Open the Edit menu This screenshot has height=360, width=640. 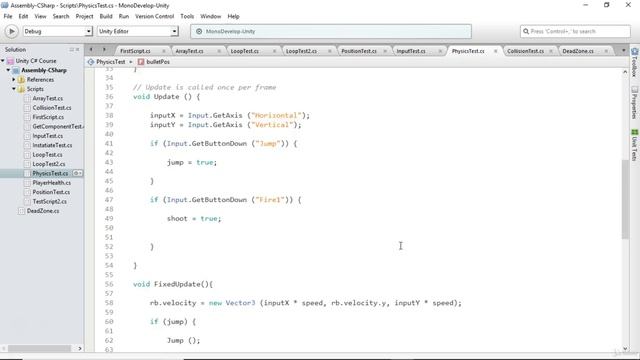[23, 16]
